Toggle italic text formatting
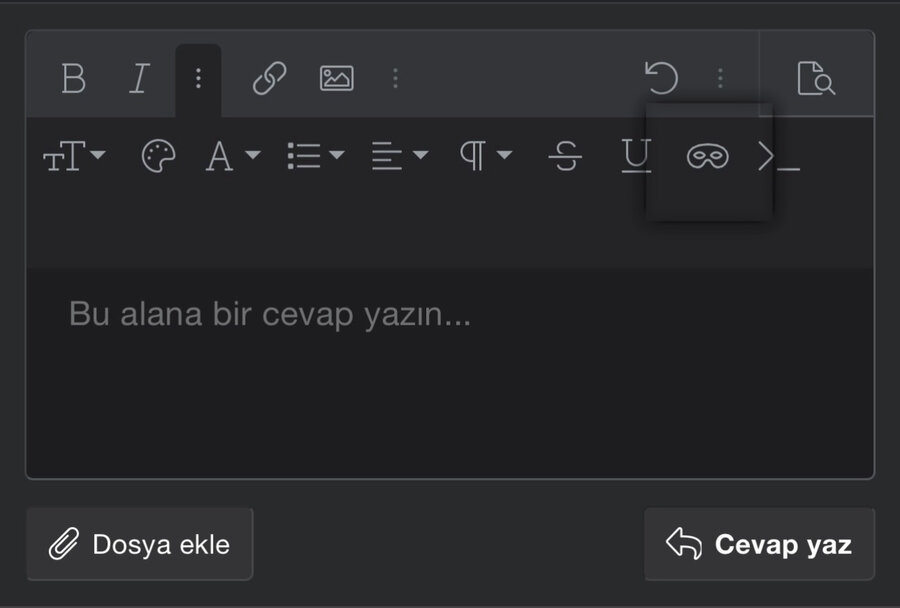Image resolution: width=900 pixels, height=608 pixels. click(x=139, y=78)
